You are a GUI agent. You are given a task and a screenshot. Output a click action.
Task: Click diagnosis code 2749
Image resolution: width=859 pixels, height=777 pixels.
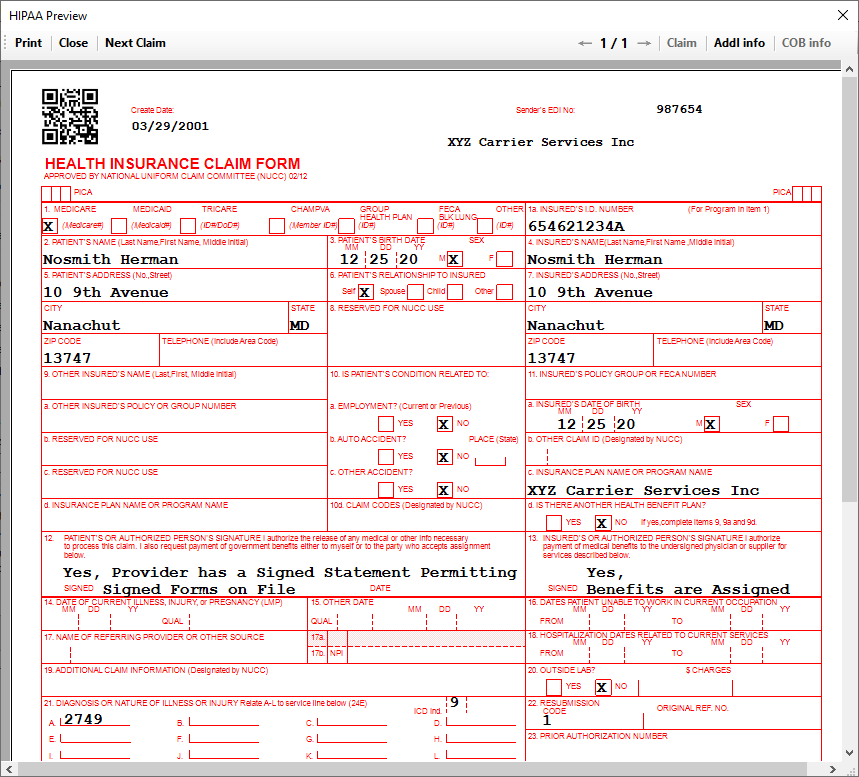[83, 719]
